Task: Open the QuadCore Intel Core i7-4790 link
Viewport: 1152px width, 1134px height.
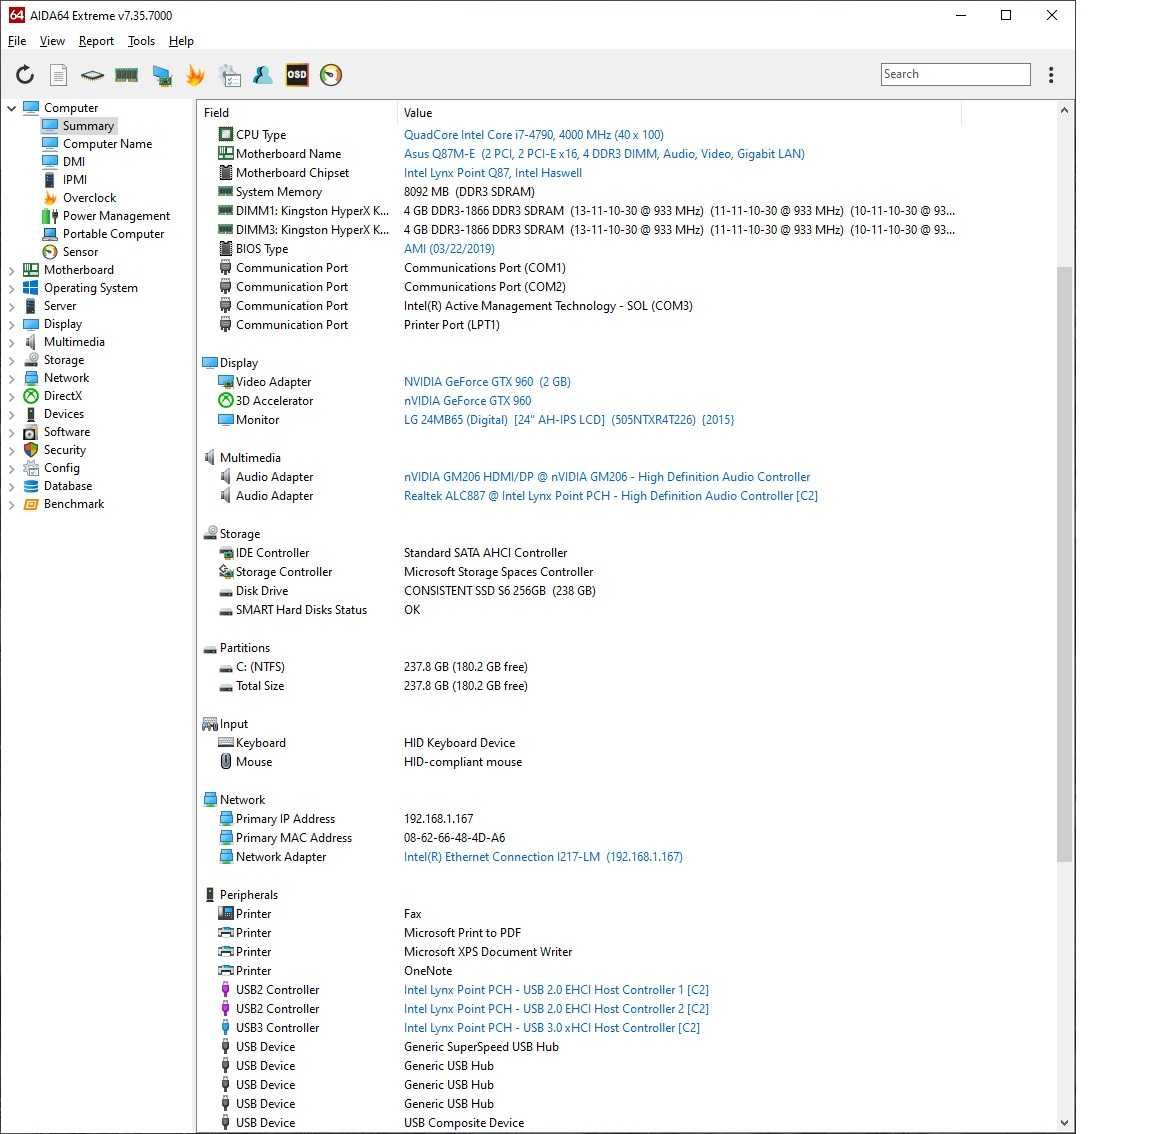Action: click(x=533, y=135)
